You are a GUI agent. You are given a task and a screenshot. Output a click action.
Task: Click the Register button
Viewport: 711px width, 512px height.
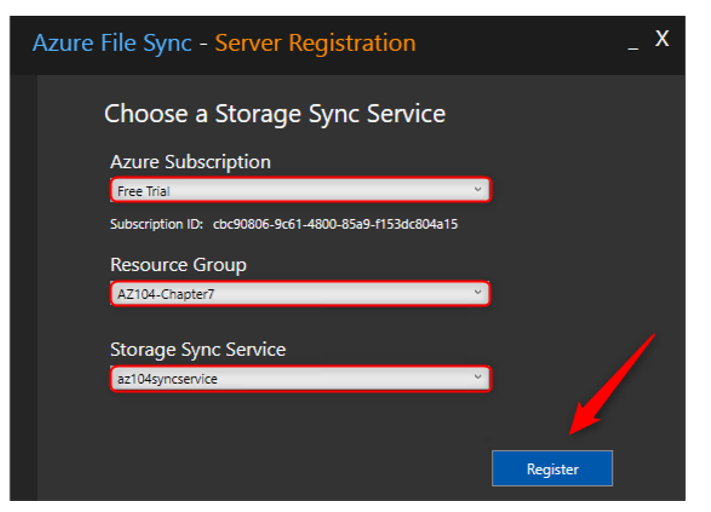pos(552,468)
